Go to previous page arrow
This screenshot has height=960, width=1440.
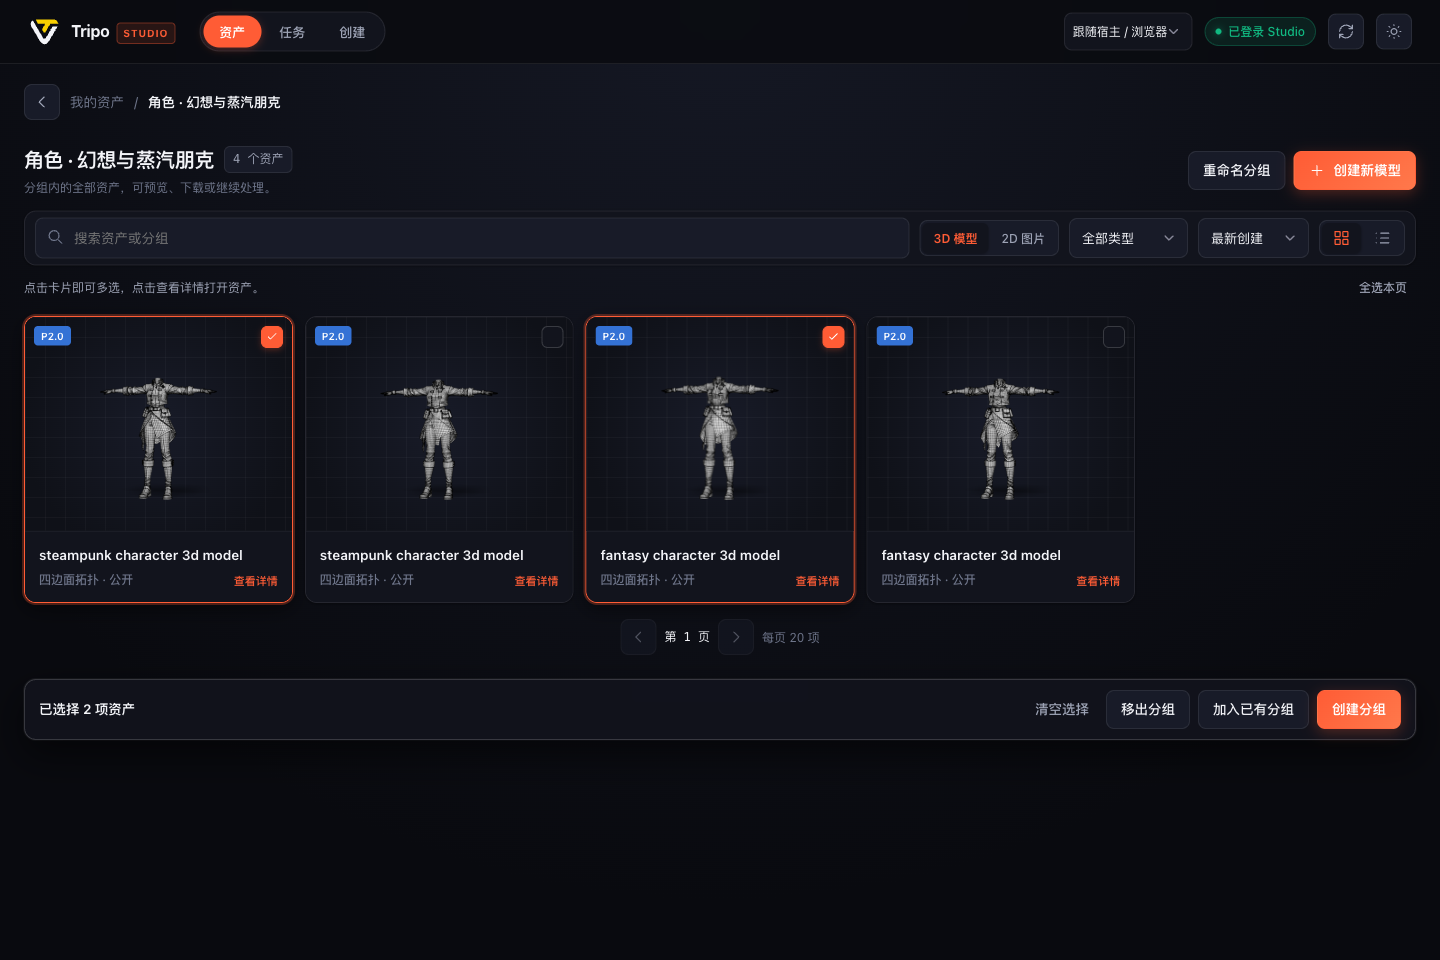coord(638,637)
